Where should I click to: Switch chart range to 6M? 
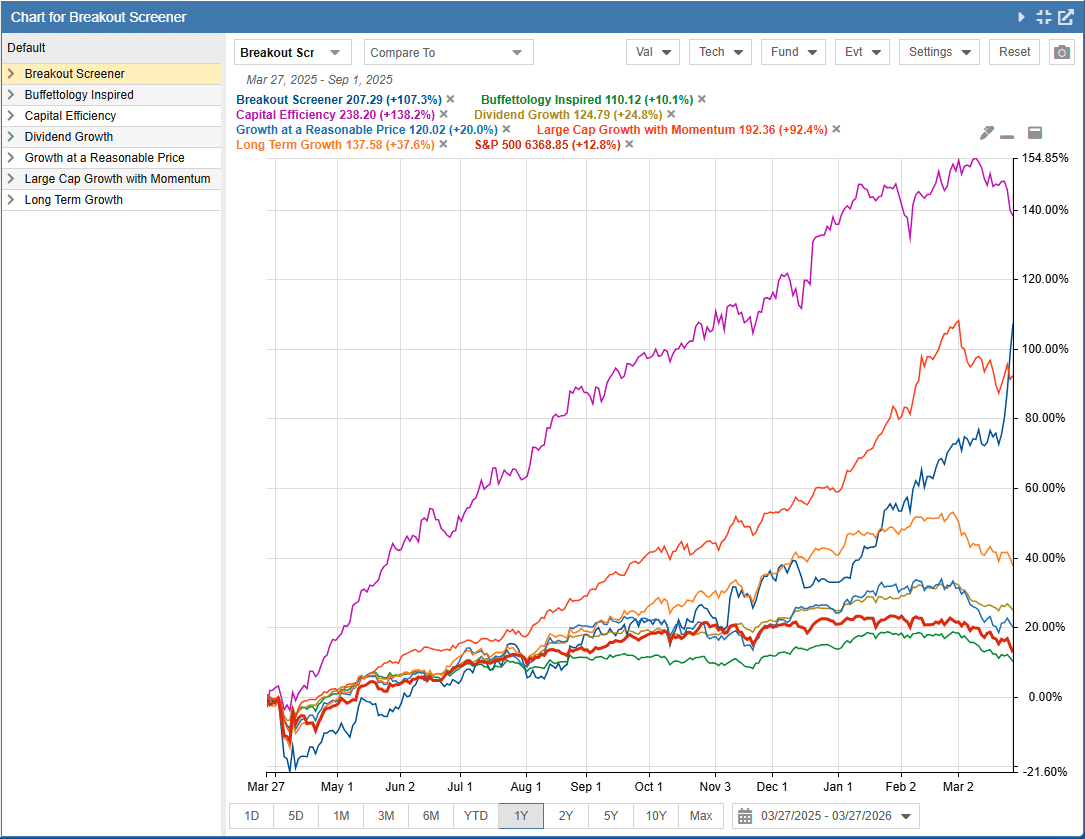tap(431, 816)
